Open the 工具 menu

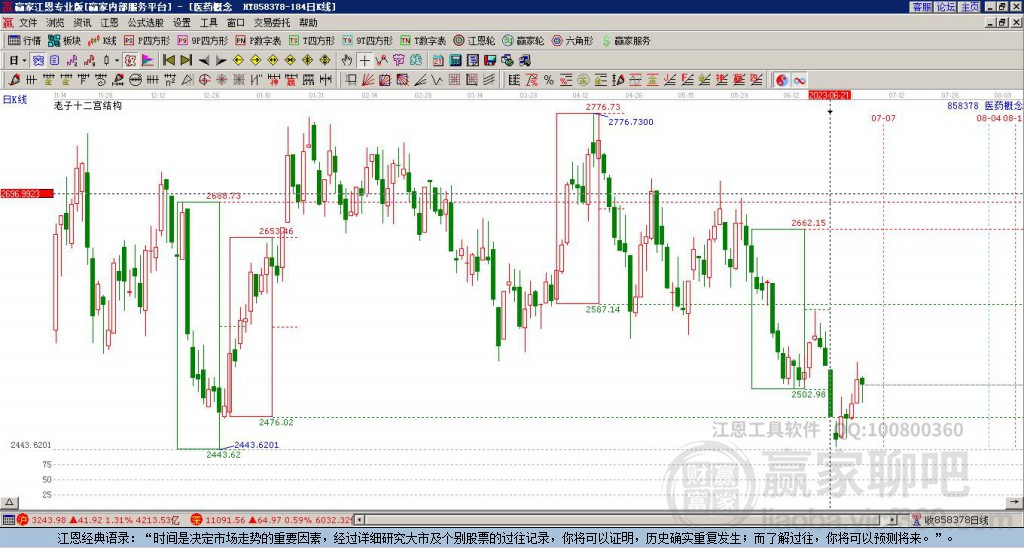pyautogui.click(x=208, y=23)
